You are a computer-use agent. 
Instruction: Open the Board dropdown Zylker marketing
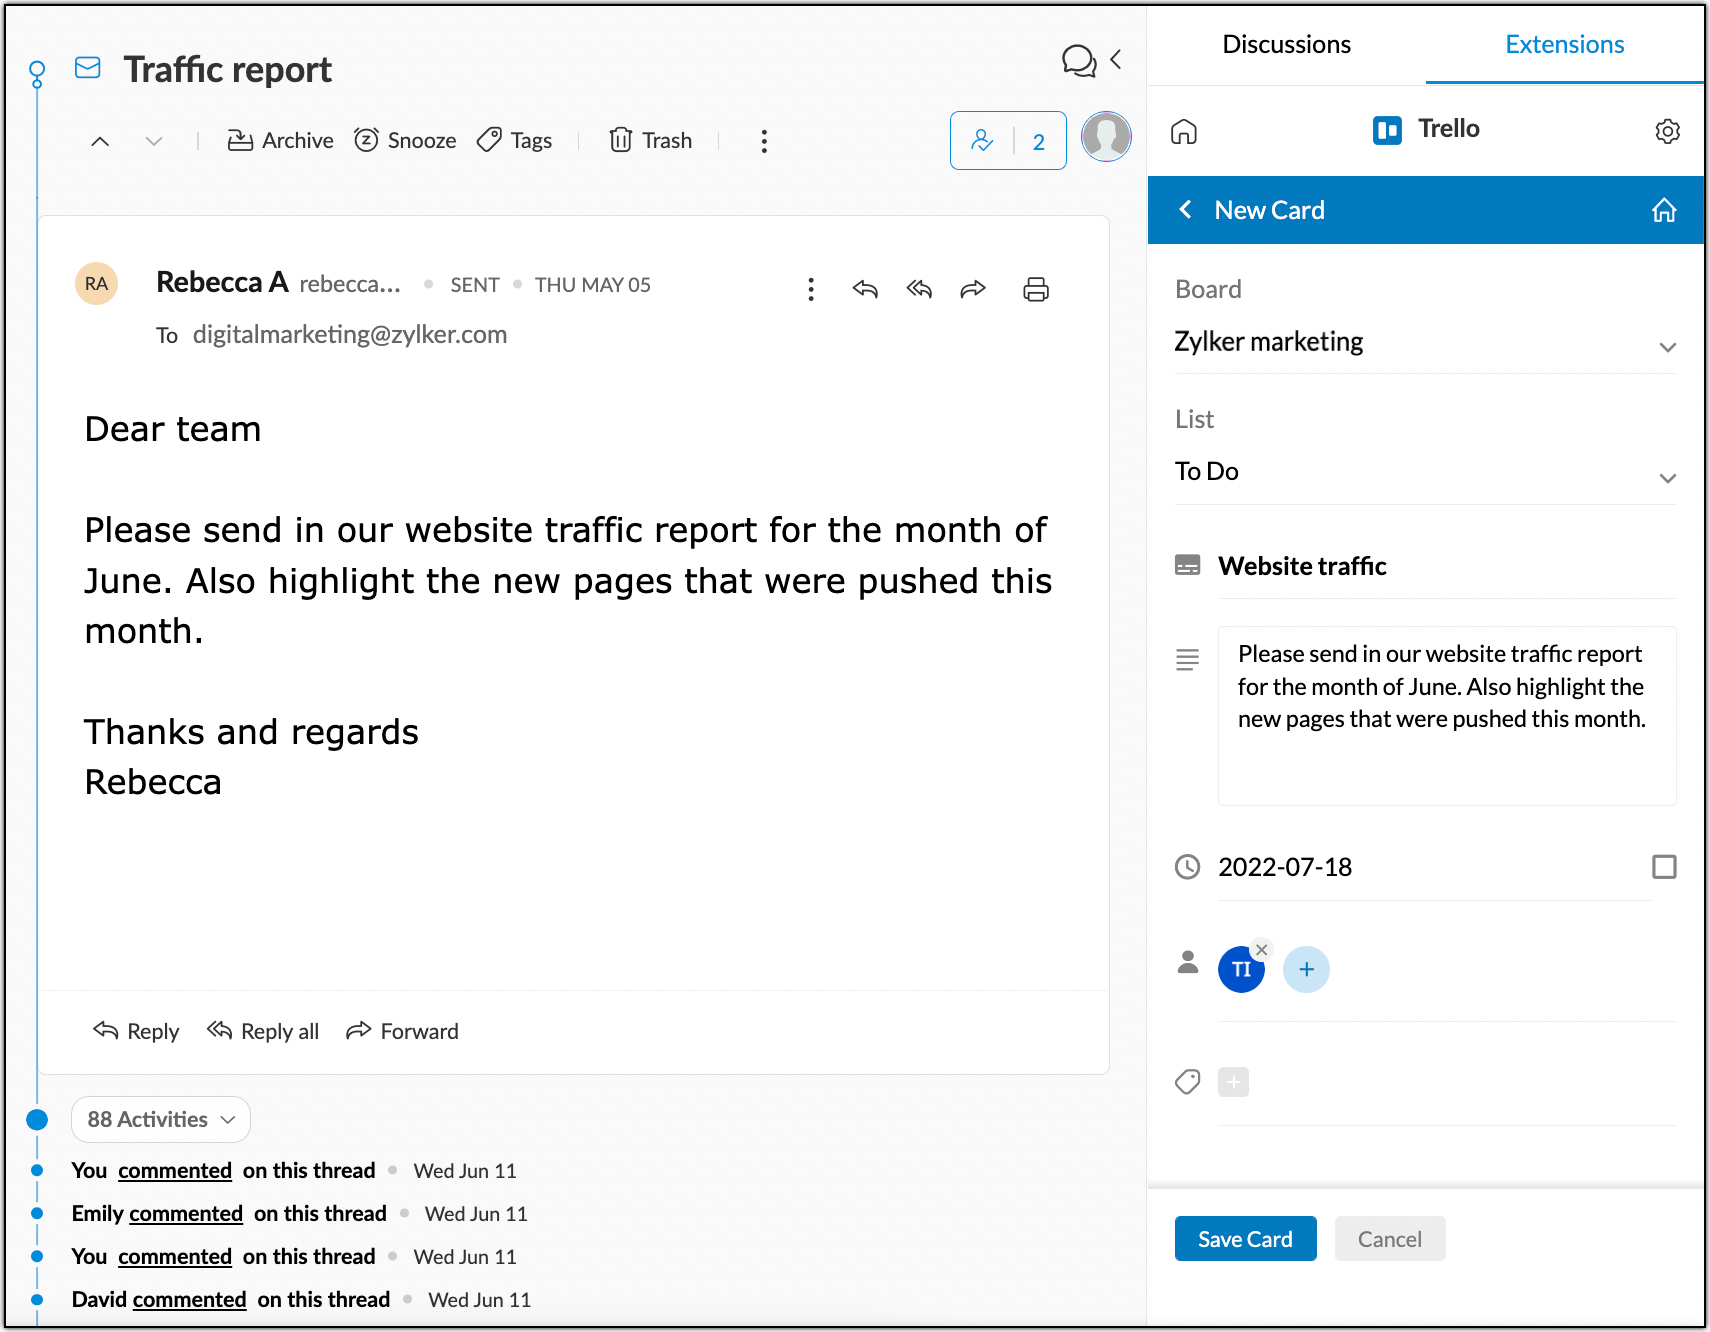[x=1425, y=343]
